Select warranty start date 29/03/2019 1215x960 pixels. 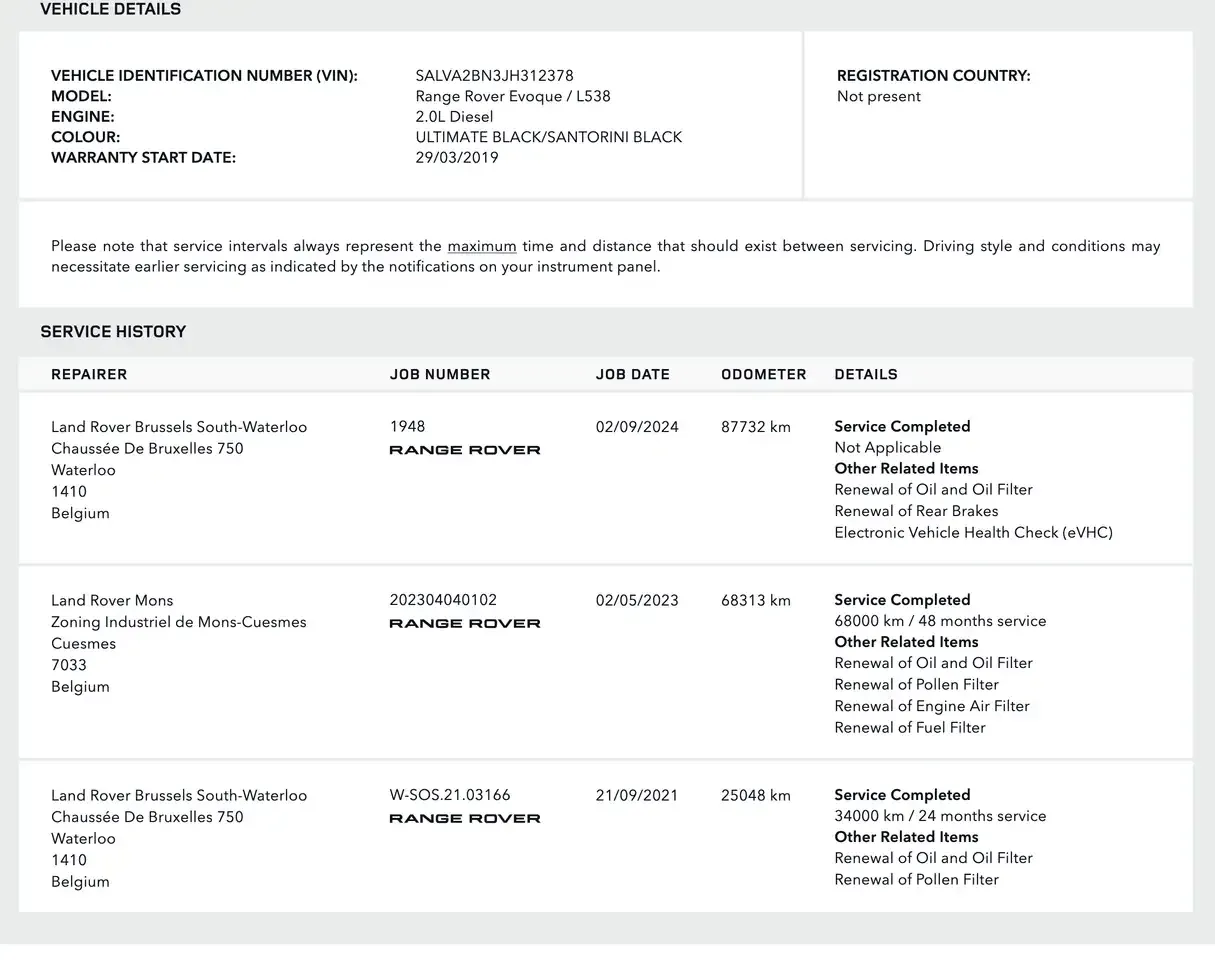click(456, 158)
